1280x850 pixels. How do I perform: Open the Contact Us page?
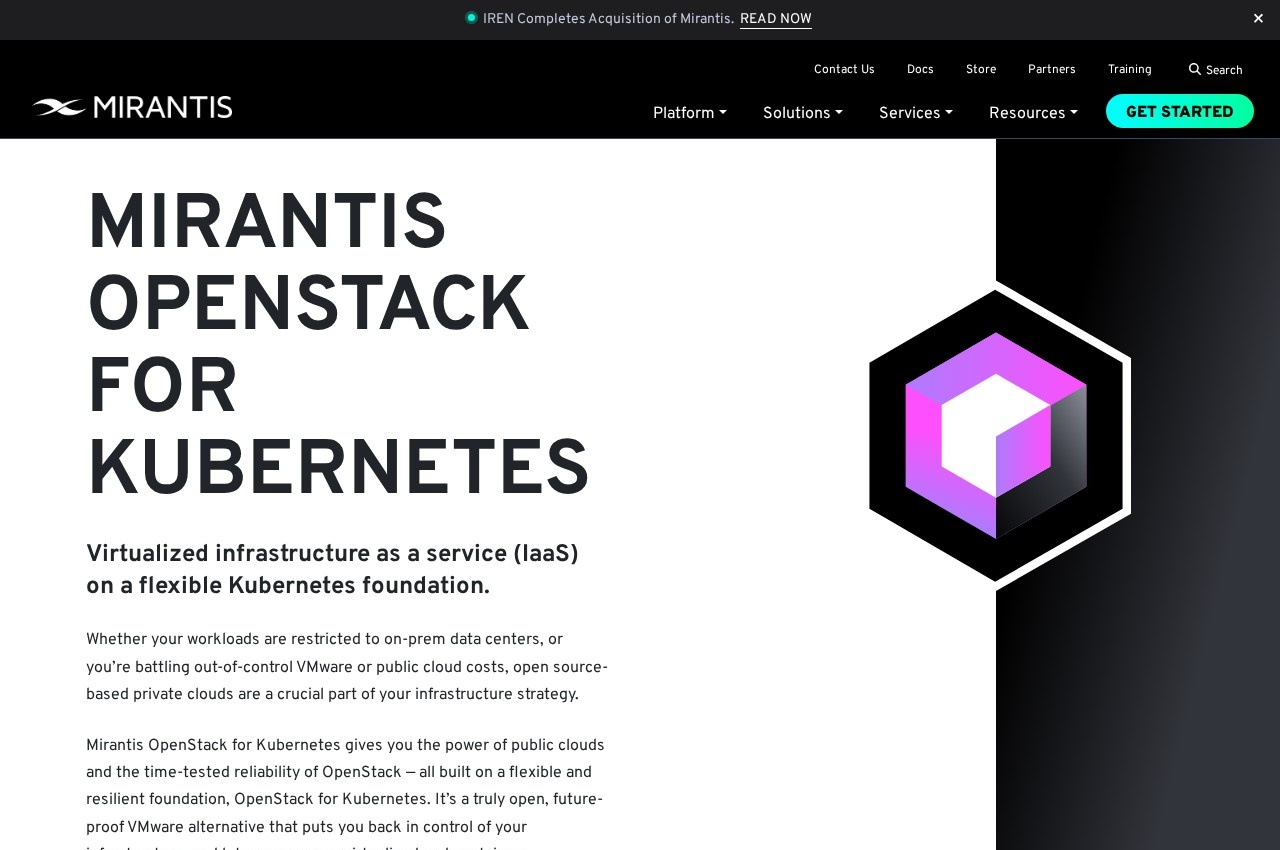coord(844,70)
